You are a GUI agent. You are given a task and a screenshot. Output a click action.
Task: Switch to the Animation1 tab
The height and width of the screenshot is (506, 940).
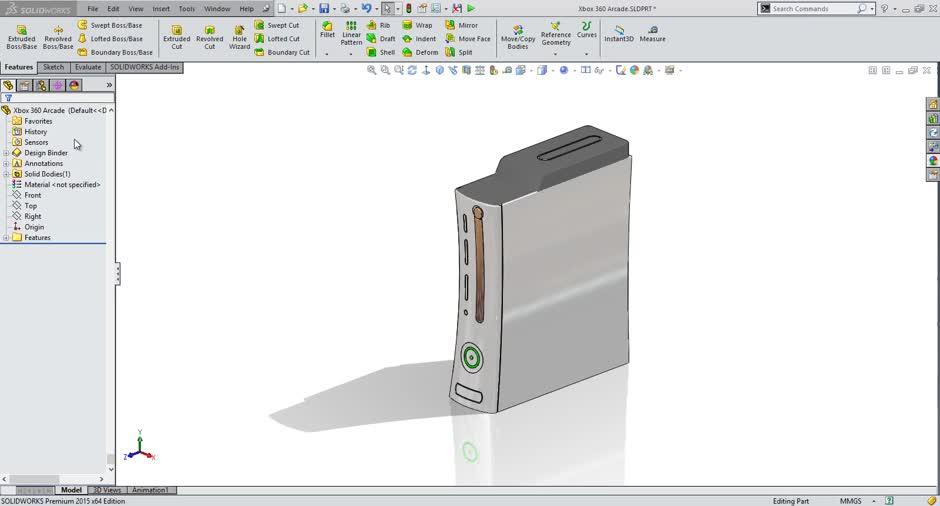tap(150, 490)
